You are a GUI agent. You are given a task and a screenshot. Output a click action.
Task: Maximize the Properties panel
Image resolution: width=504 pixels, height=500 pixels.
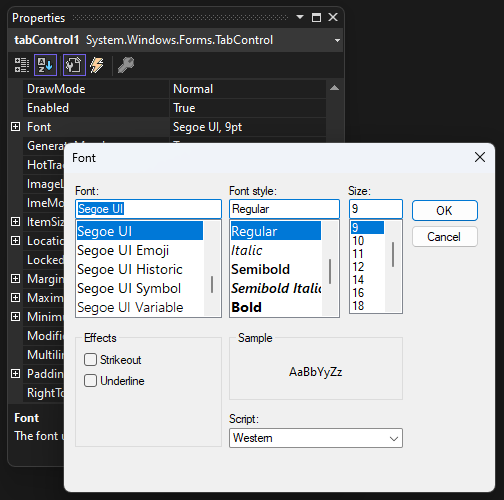tap(316, 17)
